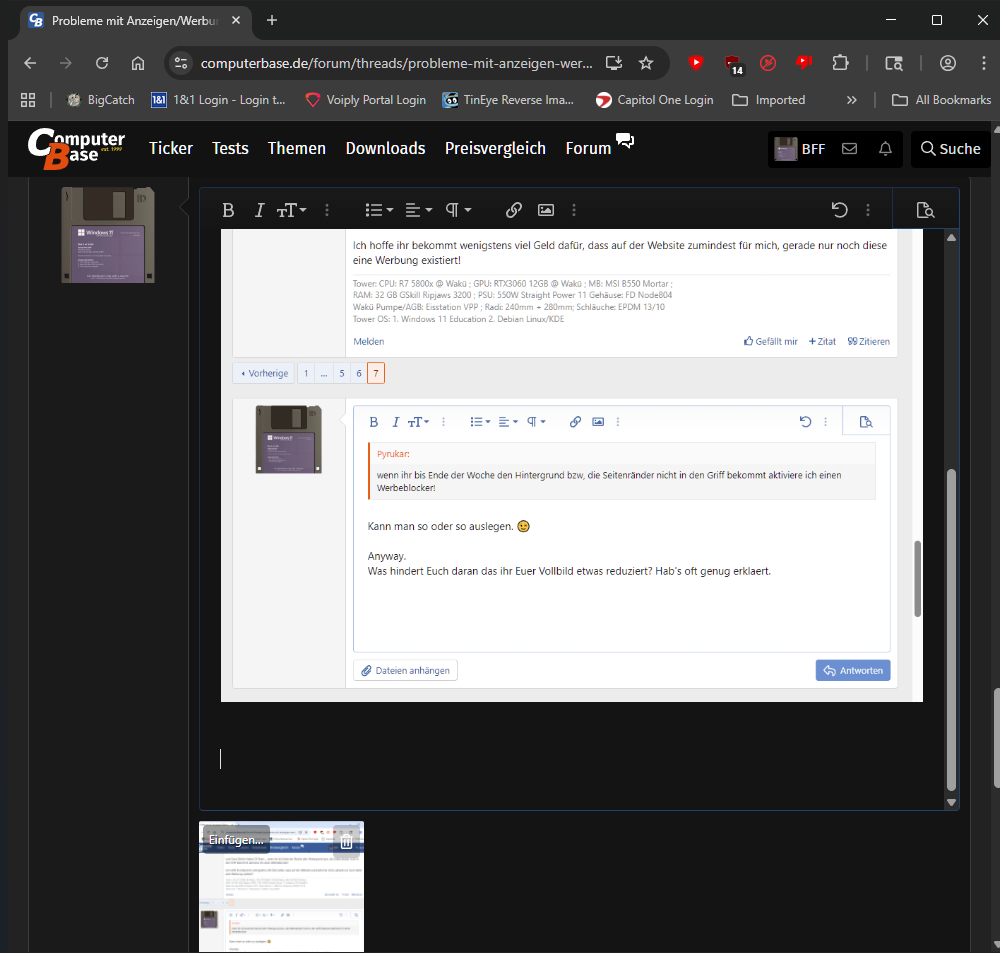This screenshot has height=953, width=1000.
Task: Open Preisvergleich menu item
Action: coord(496,148)
